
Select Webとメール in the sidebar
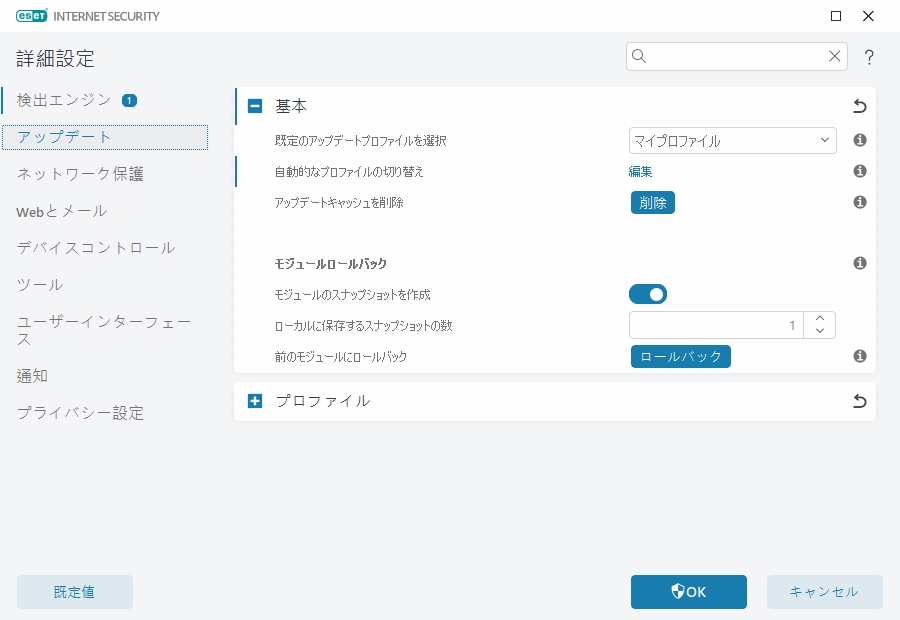pos(62,211)
